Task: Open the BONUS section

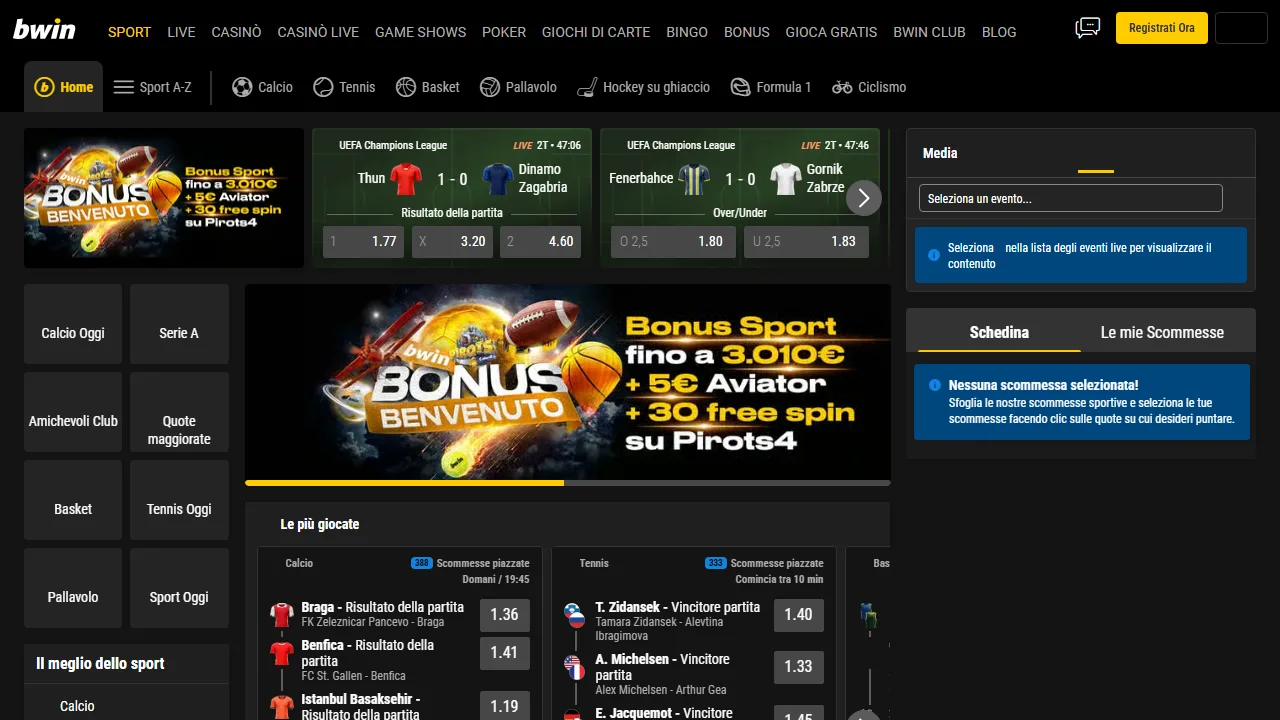Action: click(x=747, y=32)
